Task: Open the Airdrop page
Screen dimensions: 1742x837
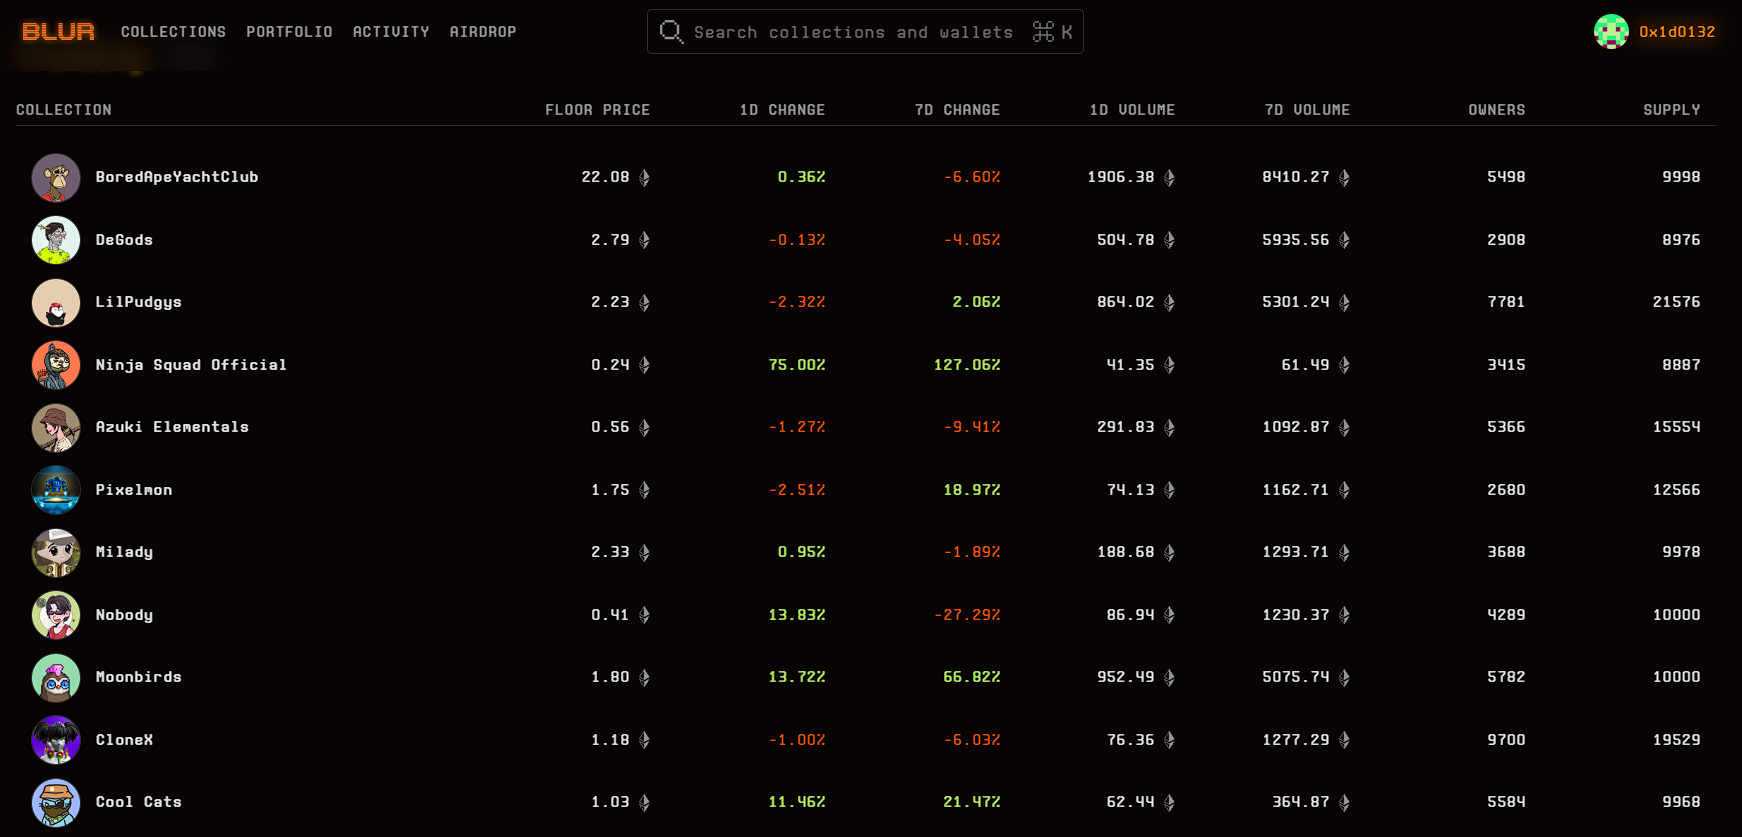Action: point(483,32)
